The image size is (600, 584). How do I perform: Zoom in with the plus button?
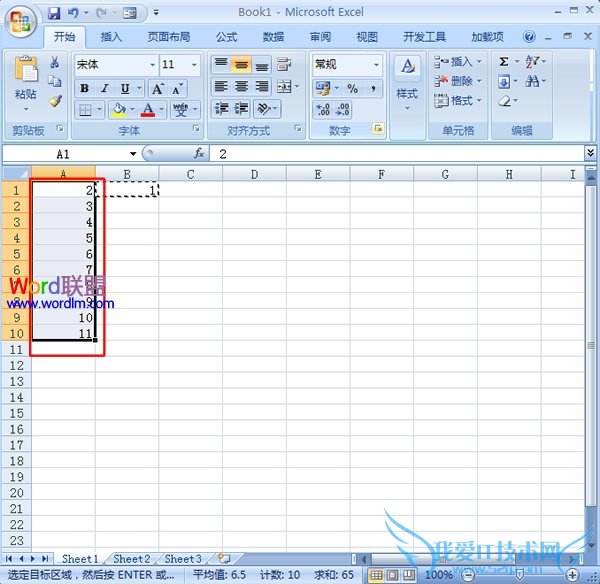click(572, 575)
